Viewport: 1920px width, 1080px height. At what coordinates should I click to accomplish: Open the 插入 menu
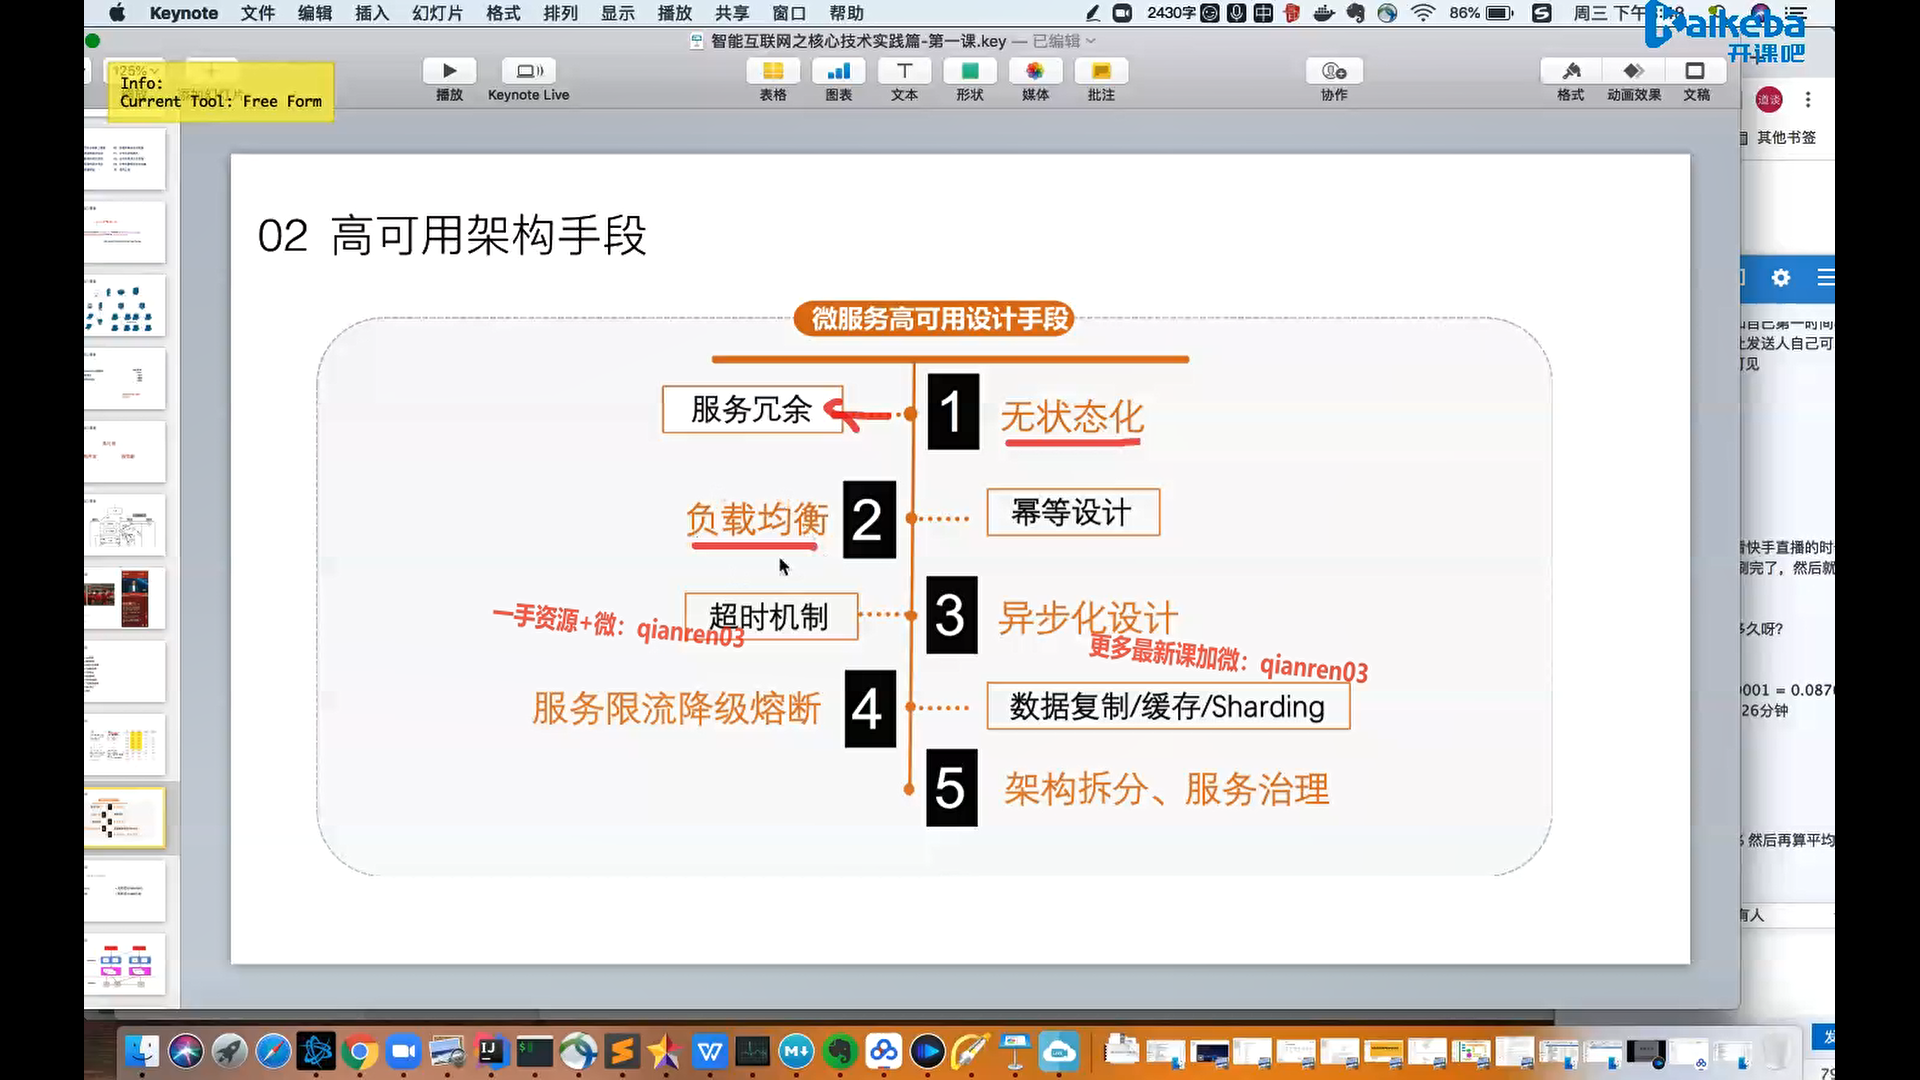coord(371,13)
